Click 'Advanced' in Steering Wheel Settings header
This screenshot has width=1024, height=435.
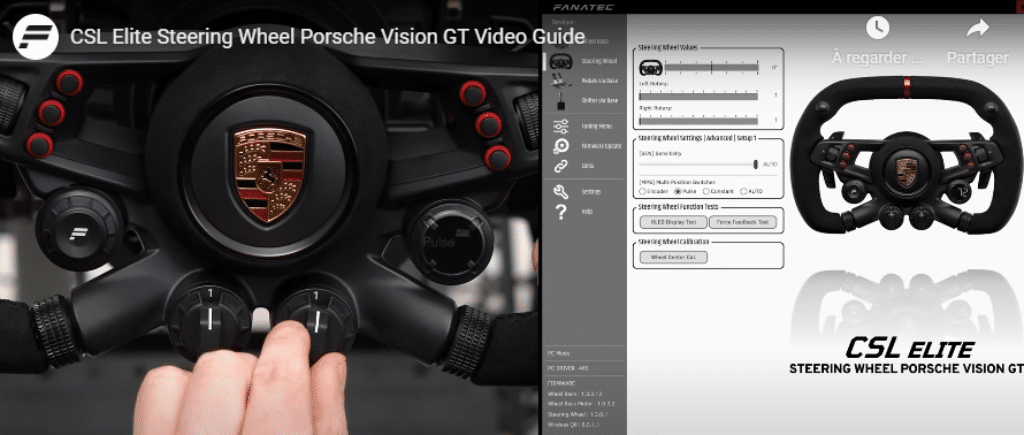pyautogui.click(x=719, y=138)
